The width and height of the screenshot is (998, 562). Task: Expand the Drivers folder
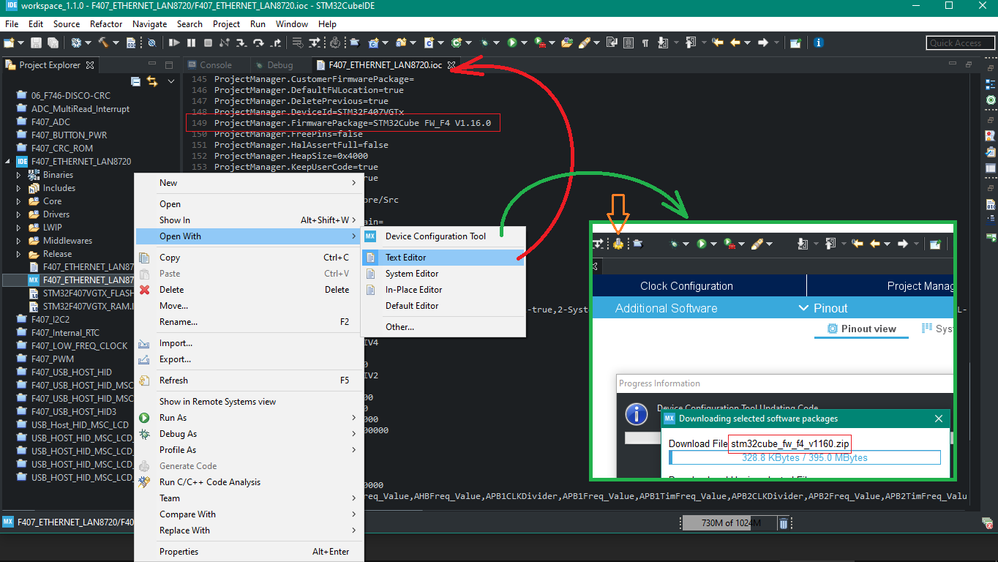tap(18, 214)
